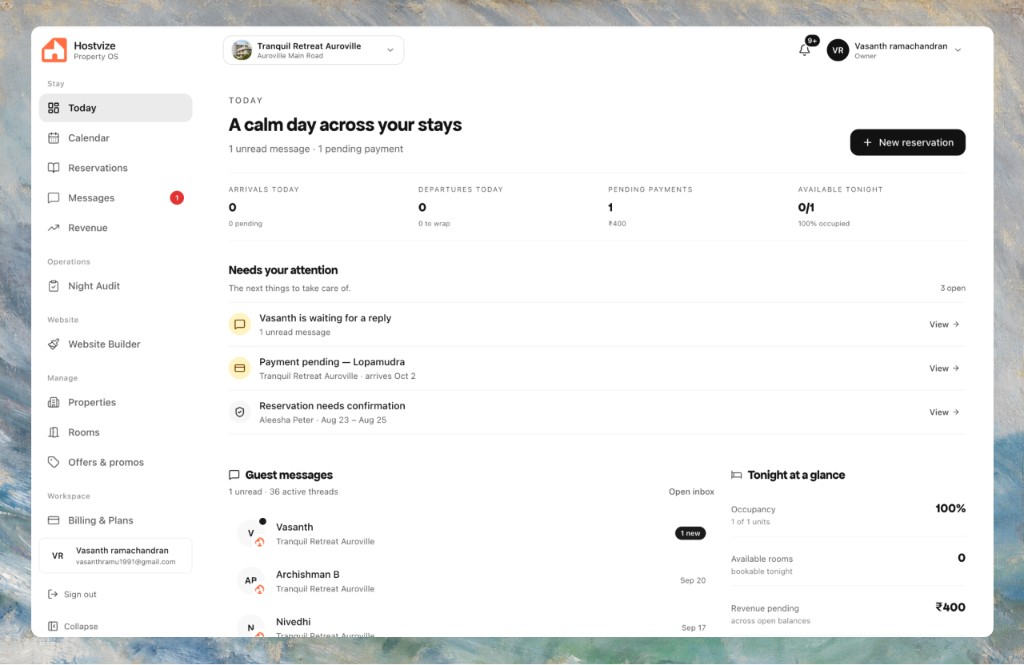Click the Properties building icon
The width and height of the screenshot is (1024, 665).
54,402
